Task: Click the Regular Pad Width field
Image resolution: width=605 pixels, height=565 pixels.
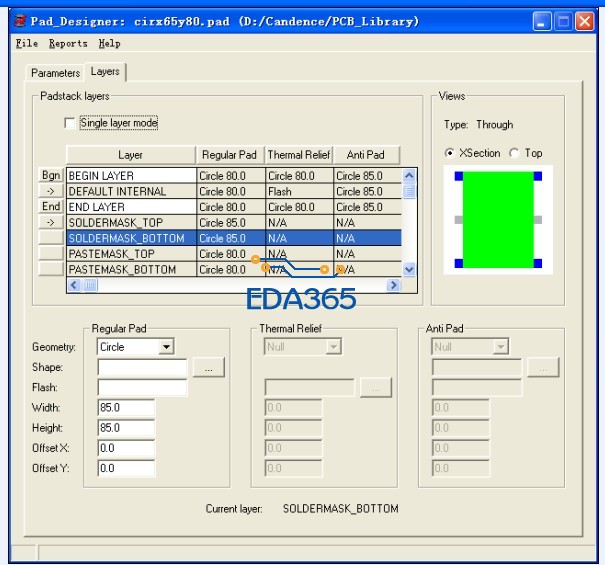Action: (126, 408)
